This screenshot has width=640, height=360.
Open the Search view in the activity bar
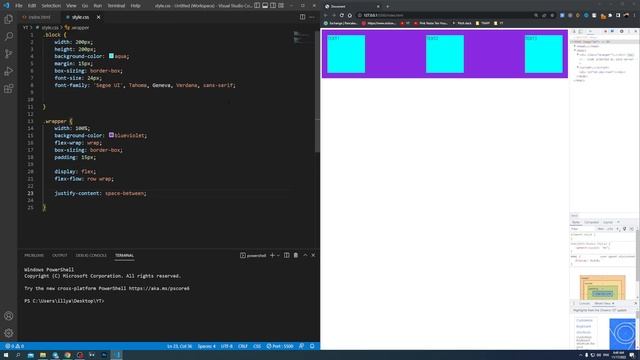[x=9, y=37]
